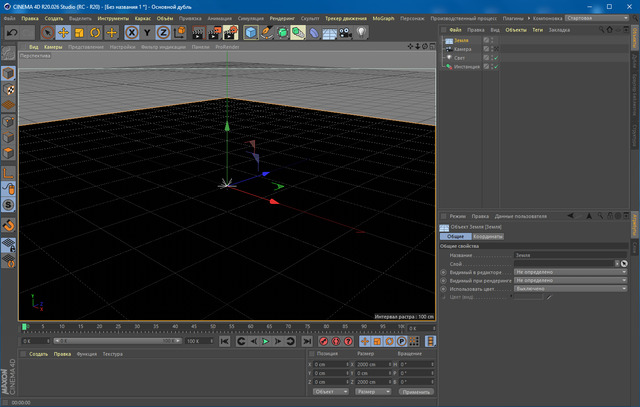Click the Render to Picture Viewer clapperboard icon

[x=213, y=33]
